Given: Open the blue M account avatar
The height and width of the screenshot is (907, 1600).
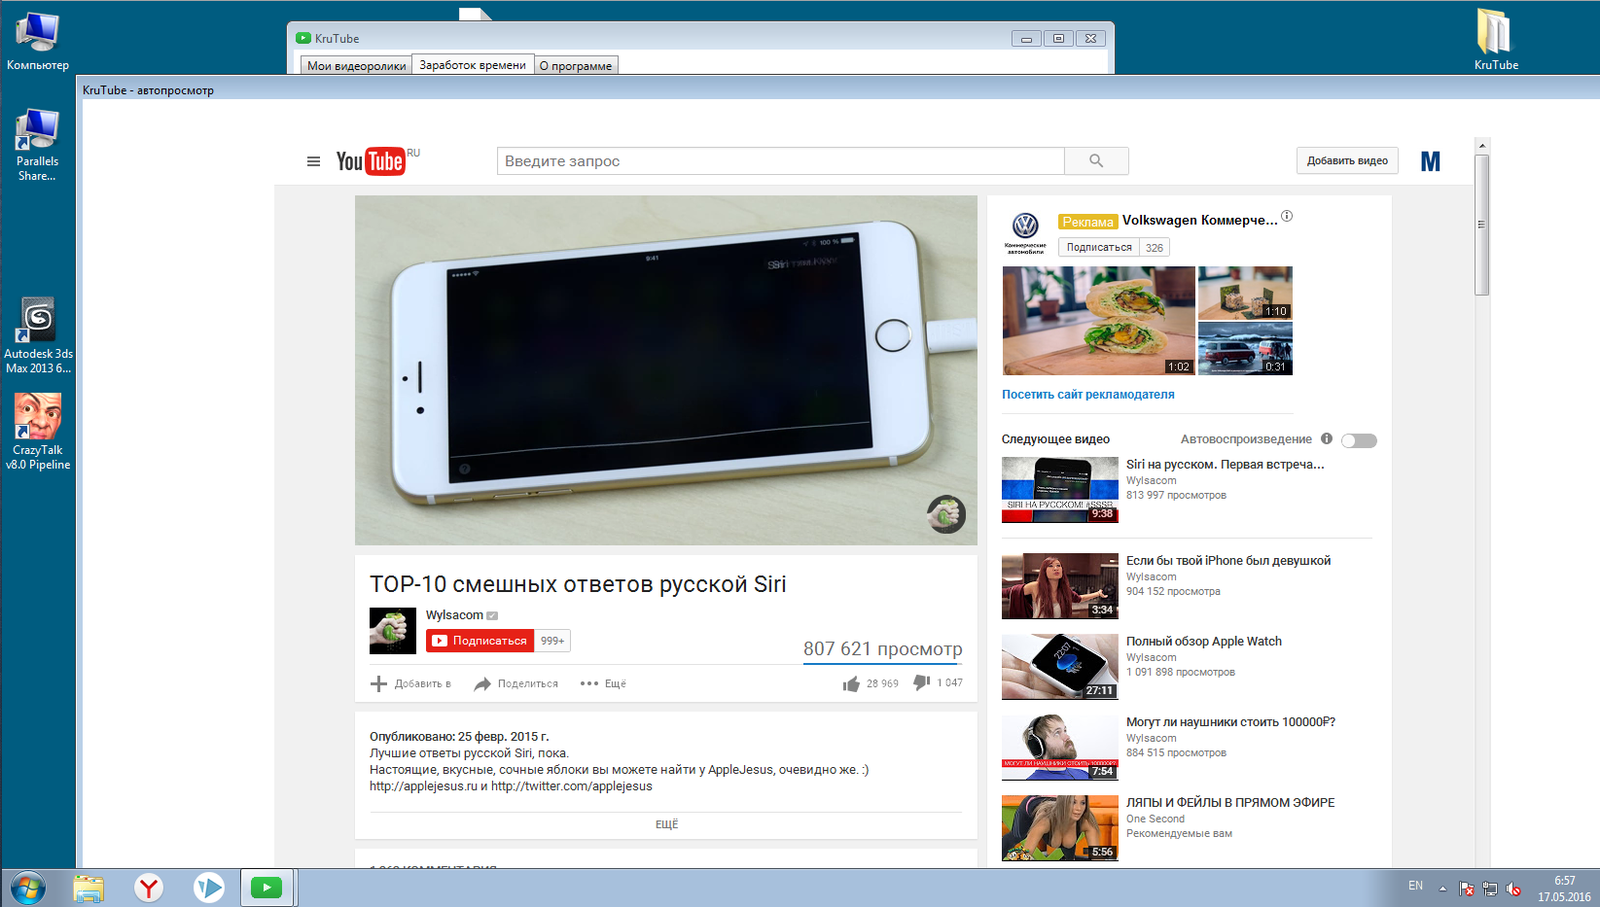Looking at the screenshot, I should tap(1430, 161).
